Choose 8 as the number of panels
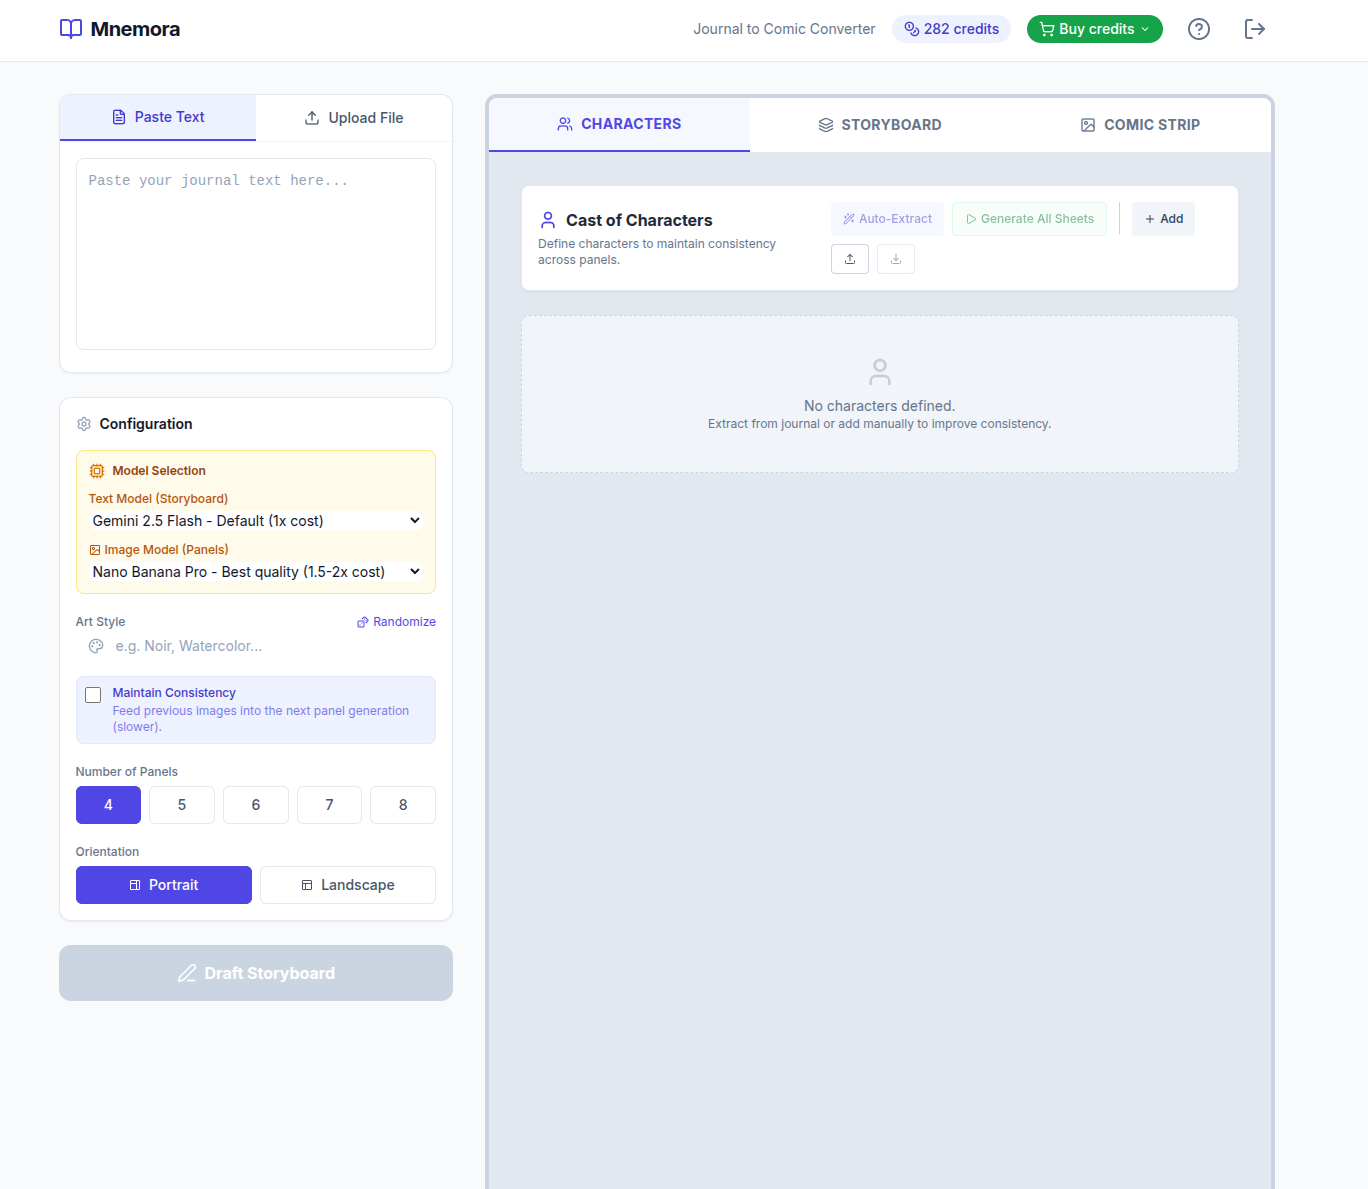The image size is (1368, 1189). (402, 805)
